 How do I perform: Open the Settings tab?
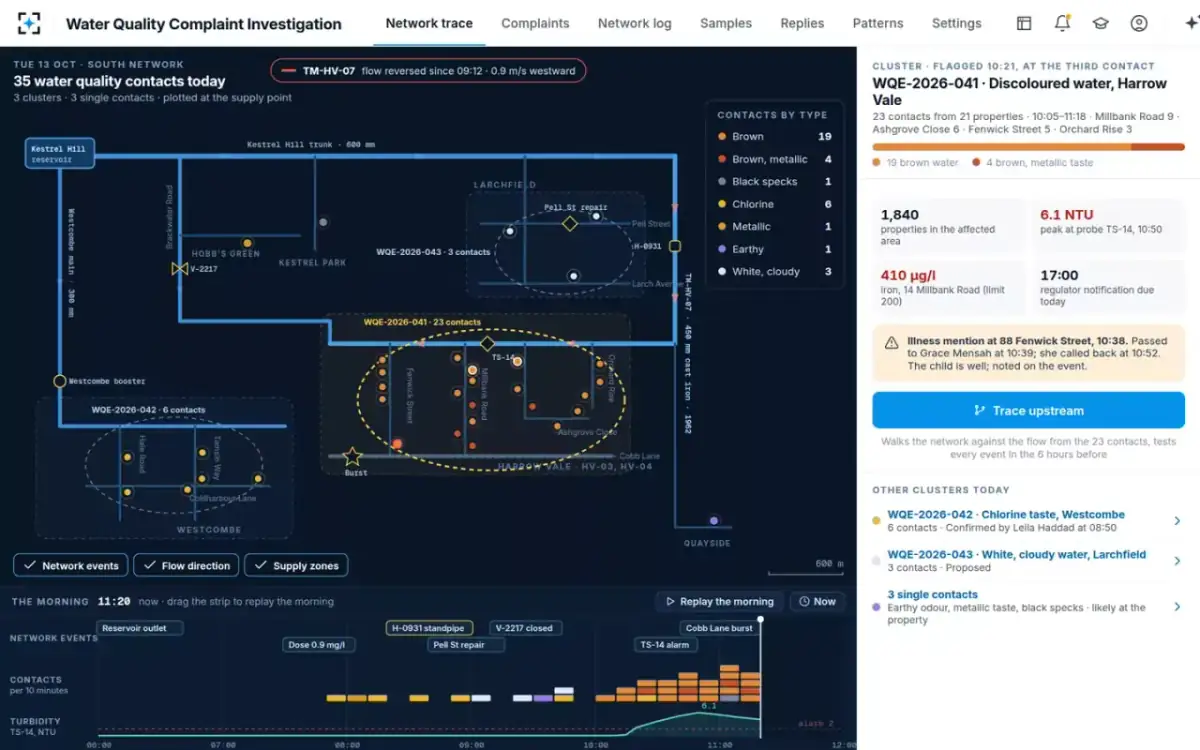click(x=957, y=23)
